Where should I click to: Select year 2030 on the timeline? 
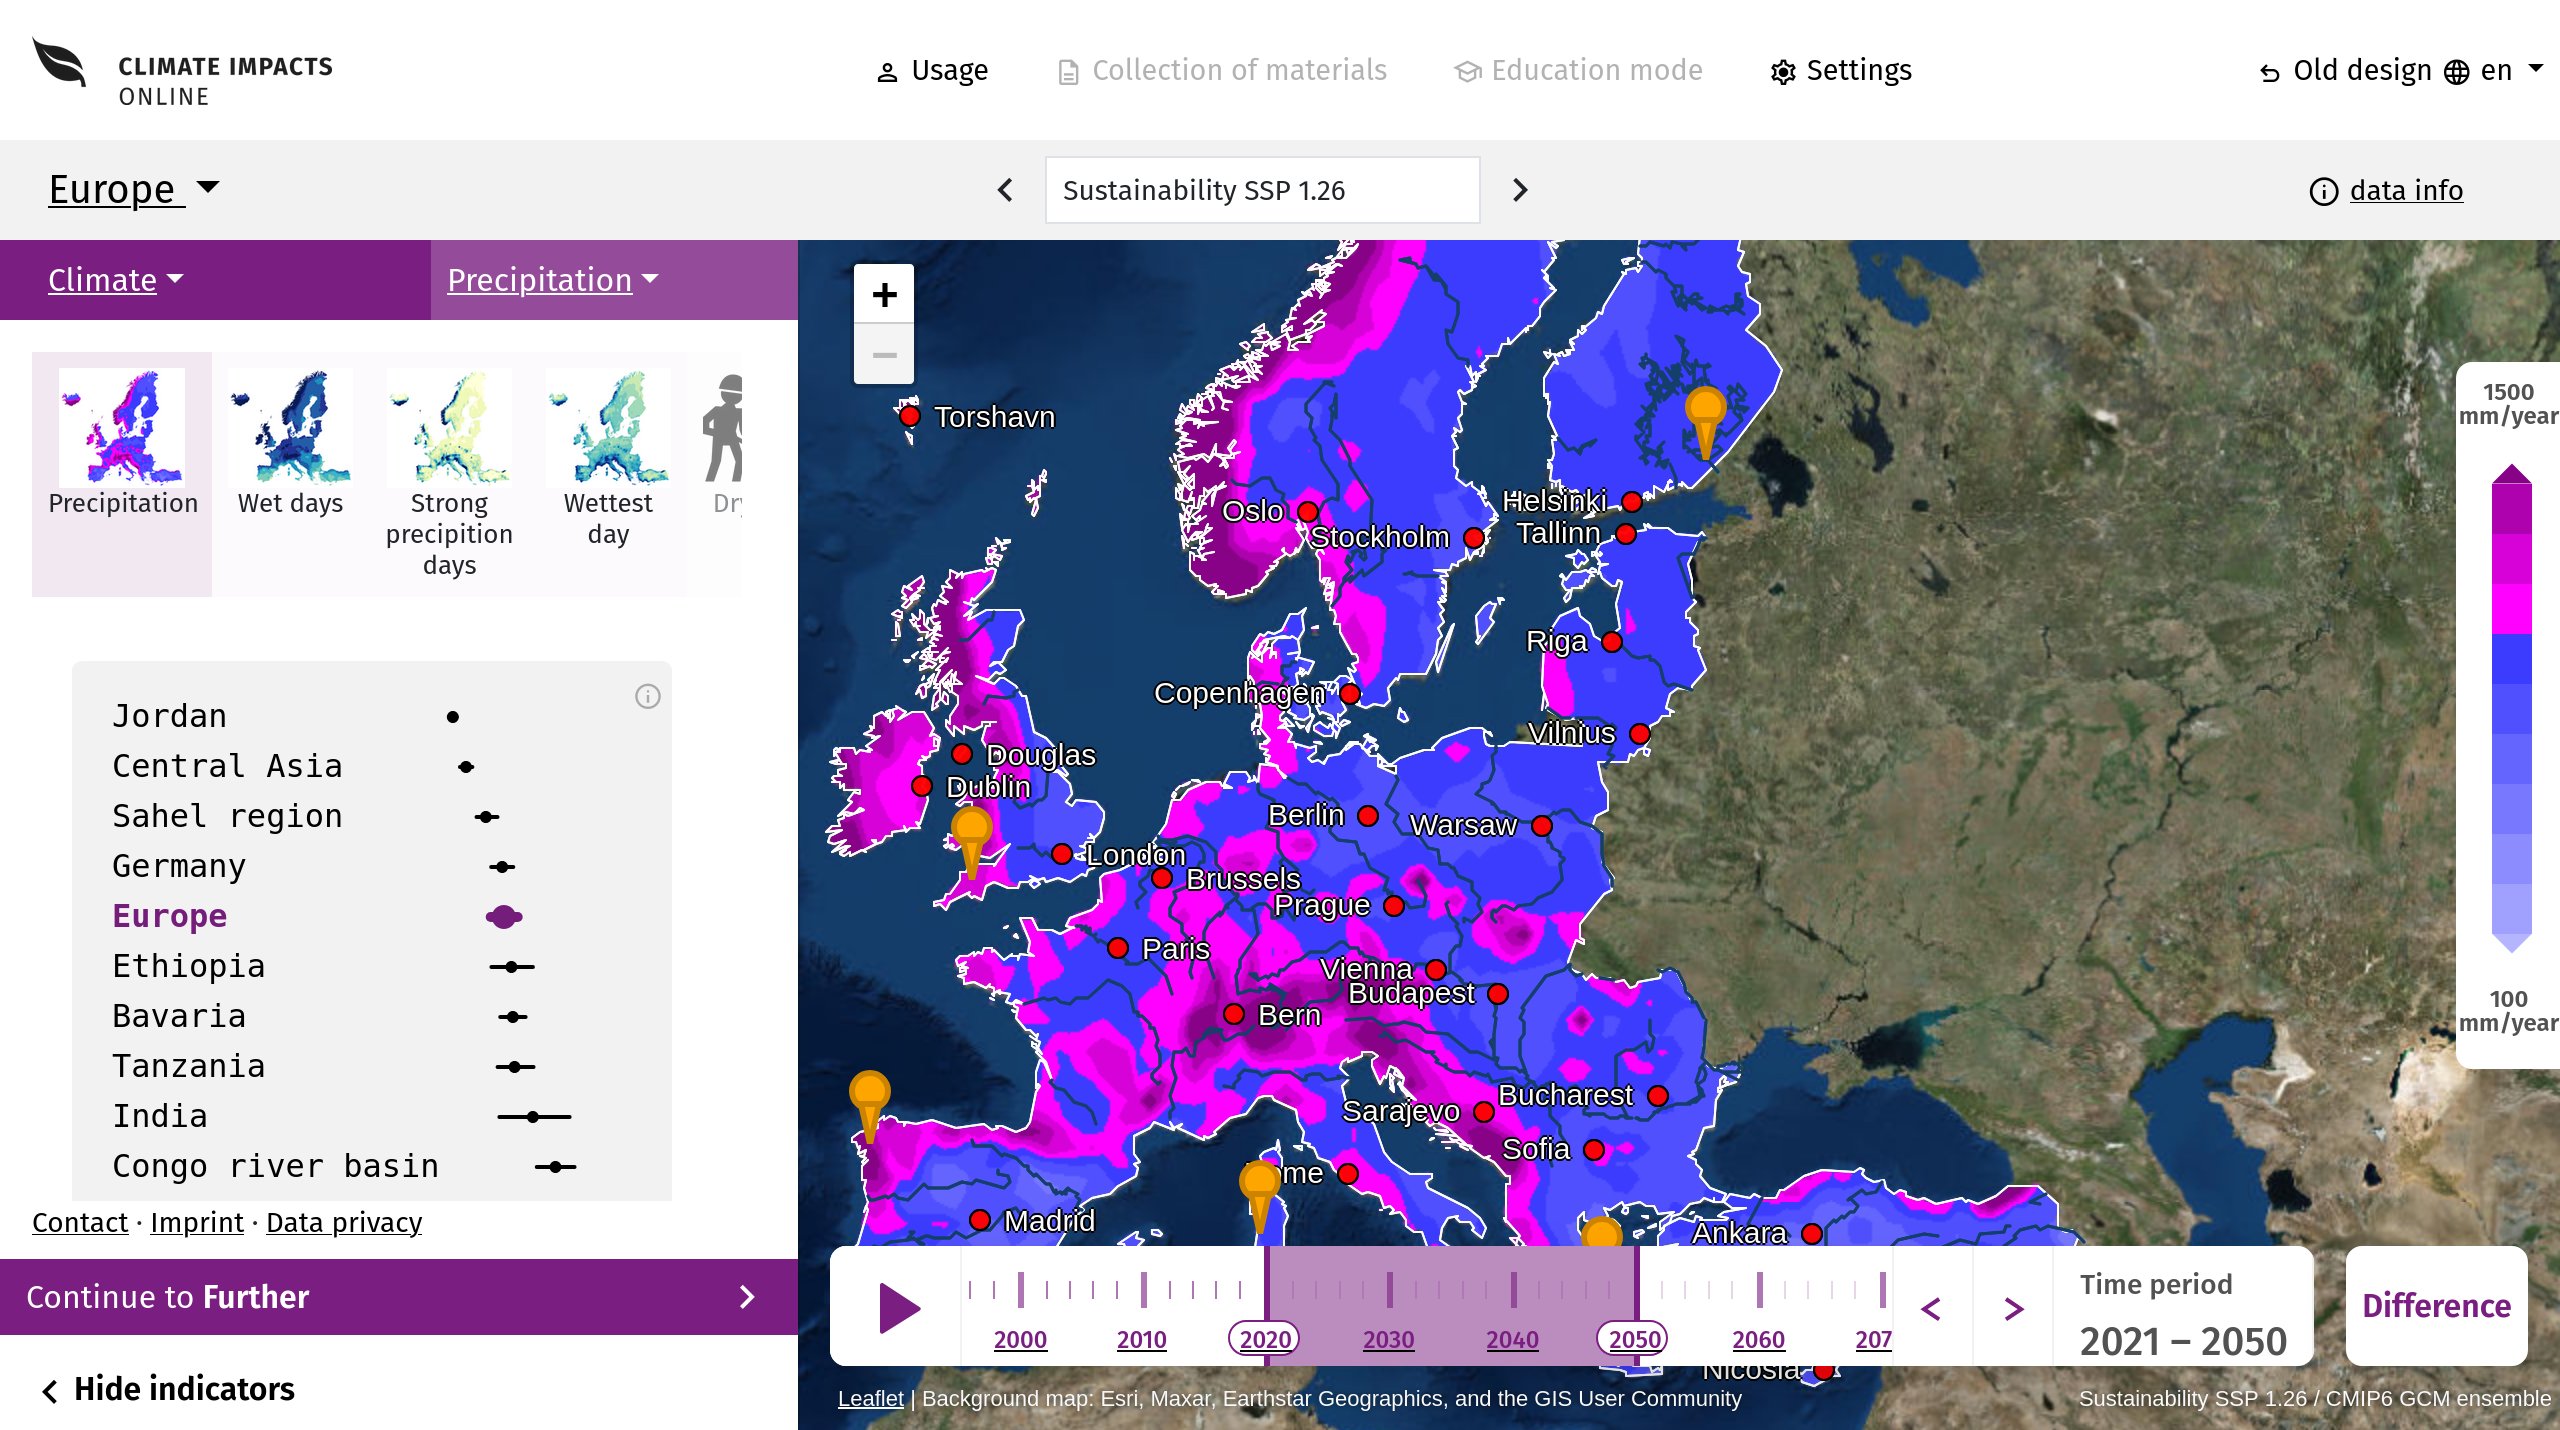click(x=1388, y=1339)
